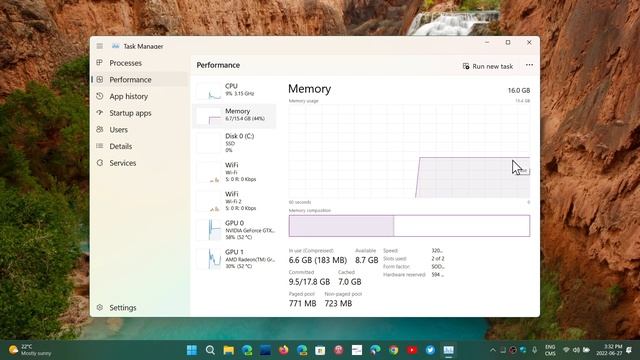This screenshot has height=360, width=640.
Task: Click the battery icon in system tray
Action: click(587, 350)
